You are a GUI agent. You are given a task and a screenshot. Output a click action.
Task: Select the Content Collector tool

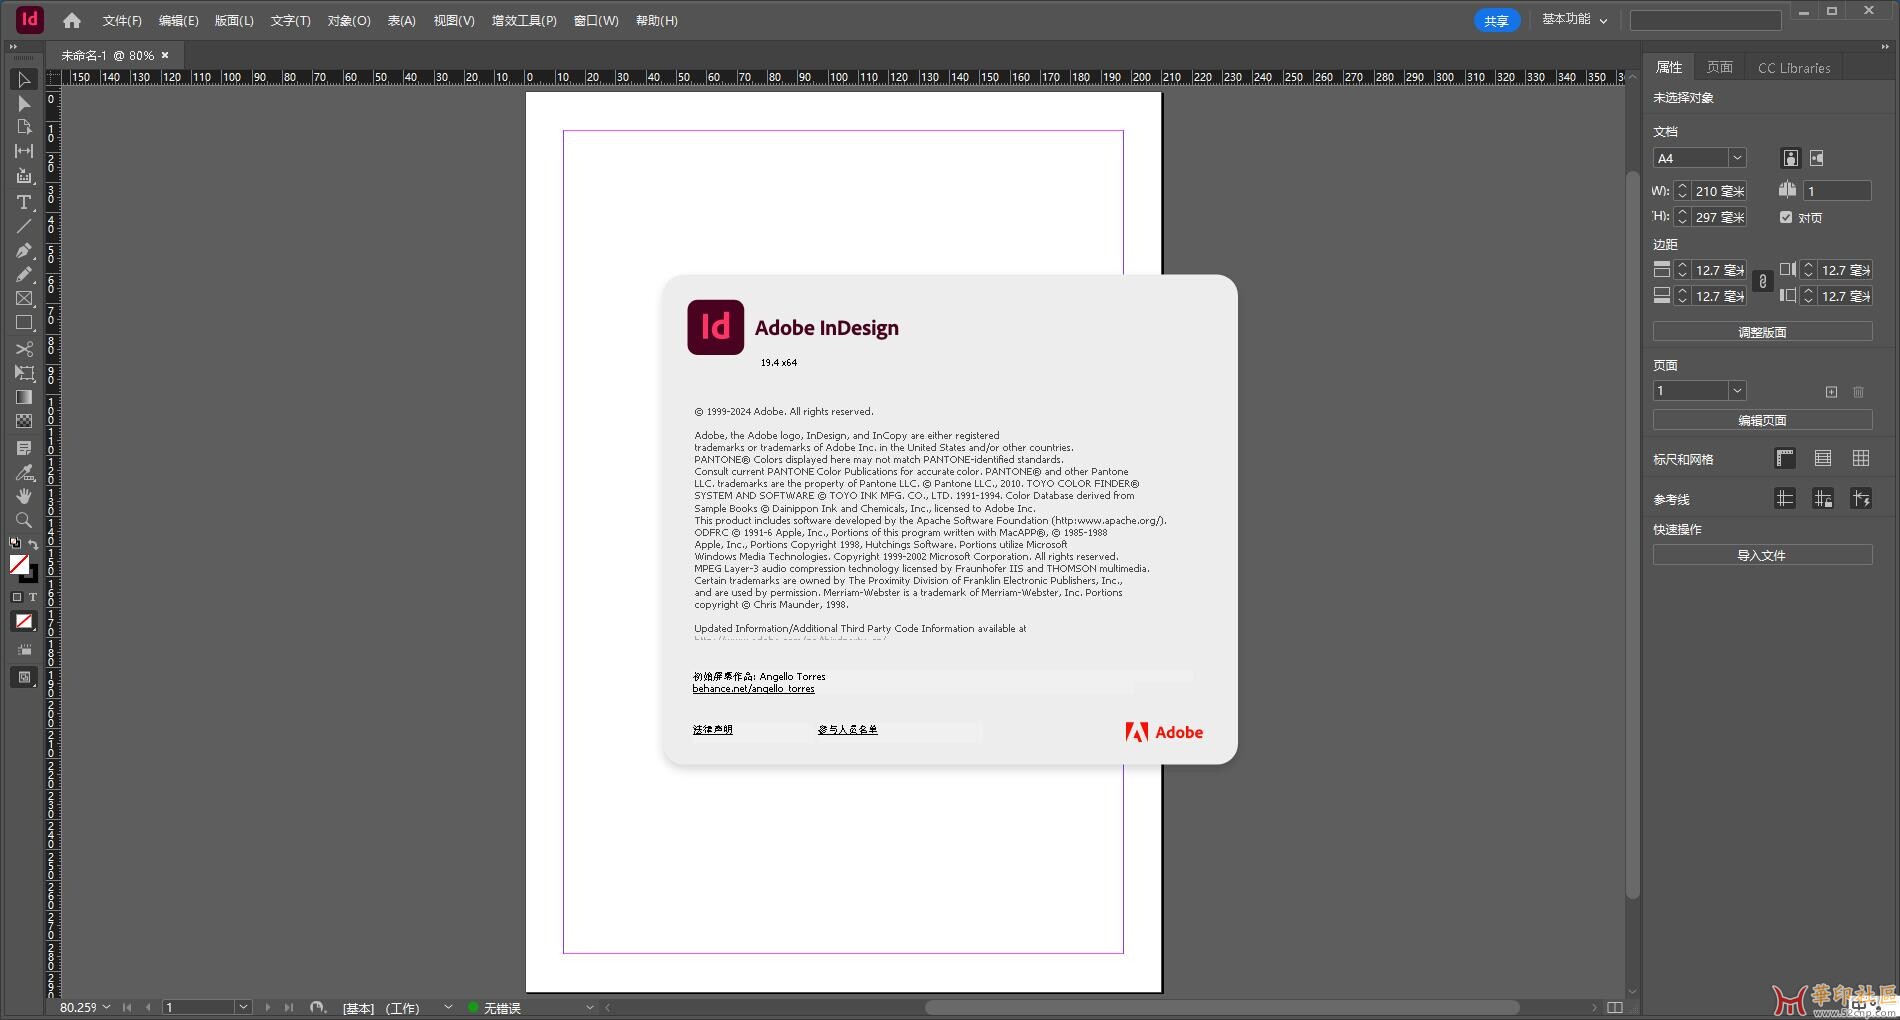click(x=24, y=176)
